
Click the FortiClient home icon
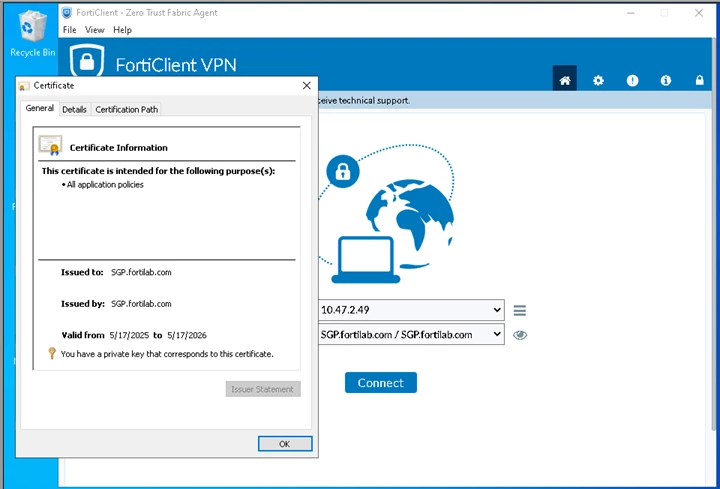(x=565, y=80)
